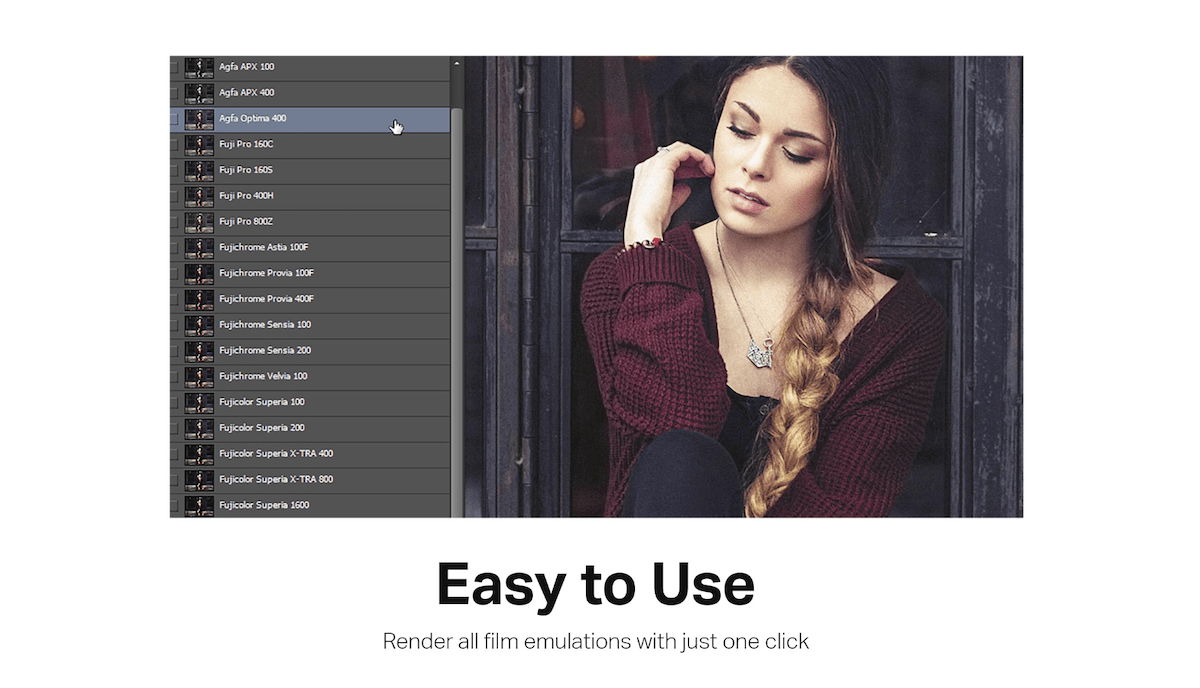Toggle the Fujichrome Provia 100F checkbox on
Viewport: 1200px width, 688px height.
tap(175, 272)
